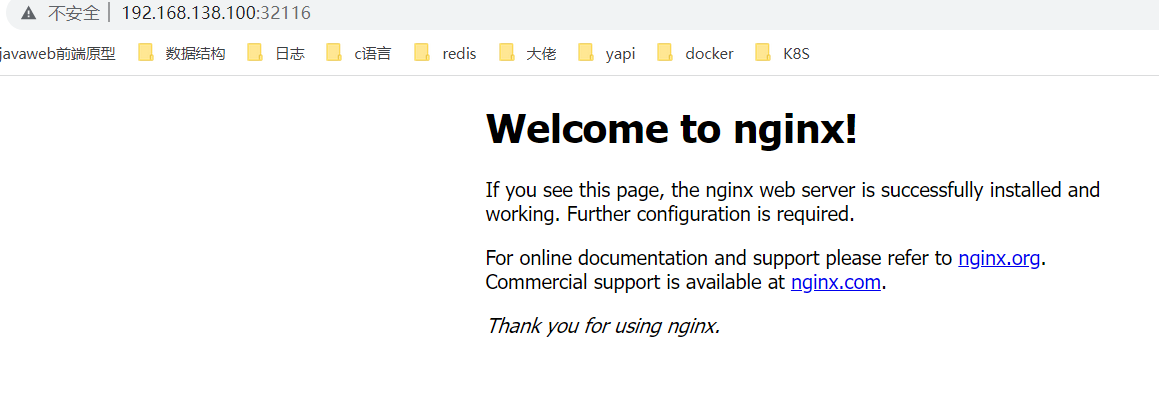Click the paragraph starting with 'If you see this page'
Image resolution: width=1159 pixels, height=416 pixels.
pyautogui.click(x=792, y=202)
